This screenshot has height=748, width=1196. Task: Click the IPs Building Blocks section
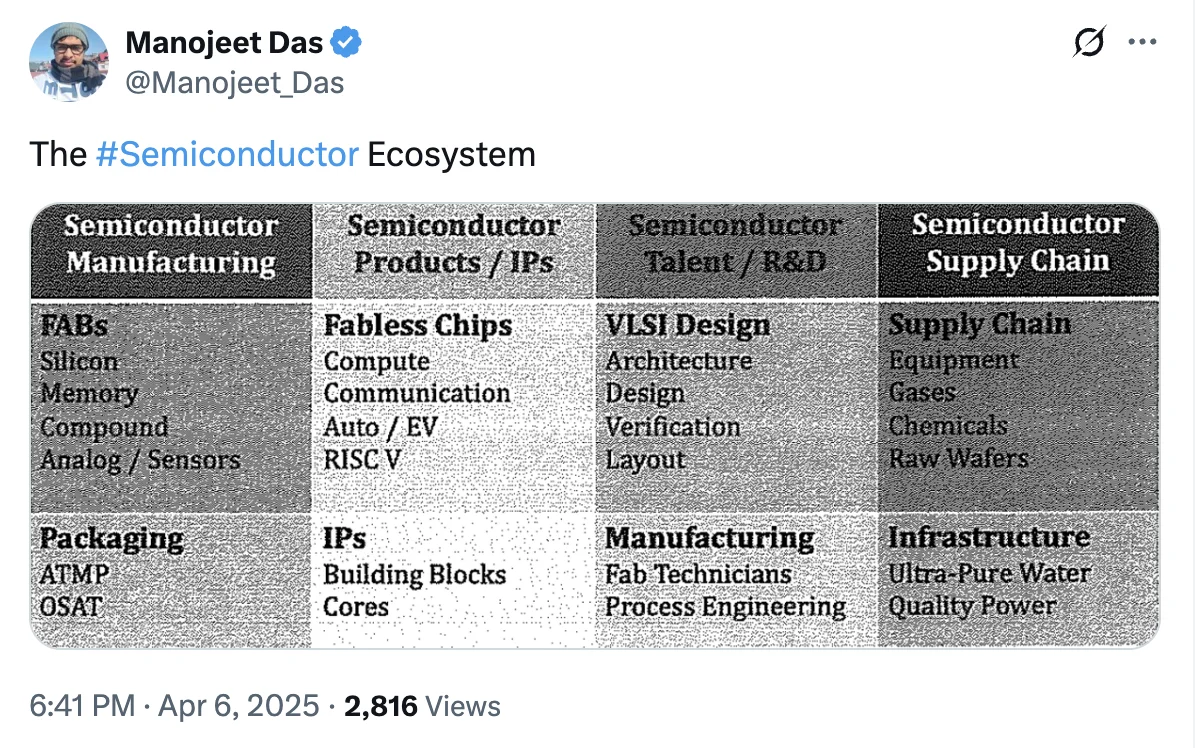pos(453,579)
